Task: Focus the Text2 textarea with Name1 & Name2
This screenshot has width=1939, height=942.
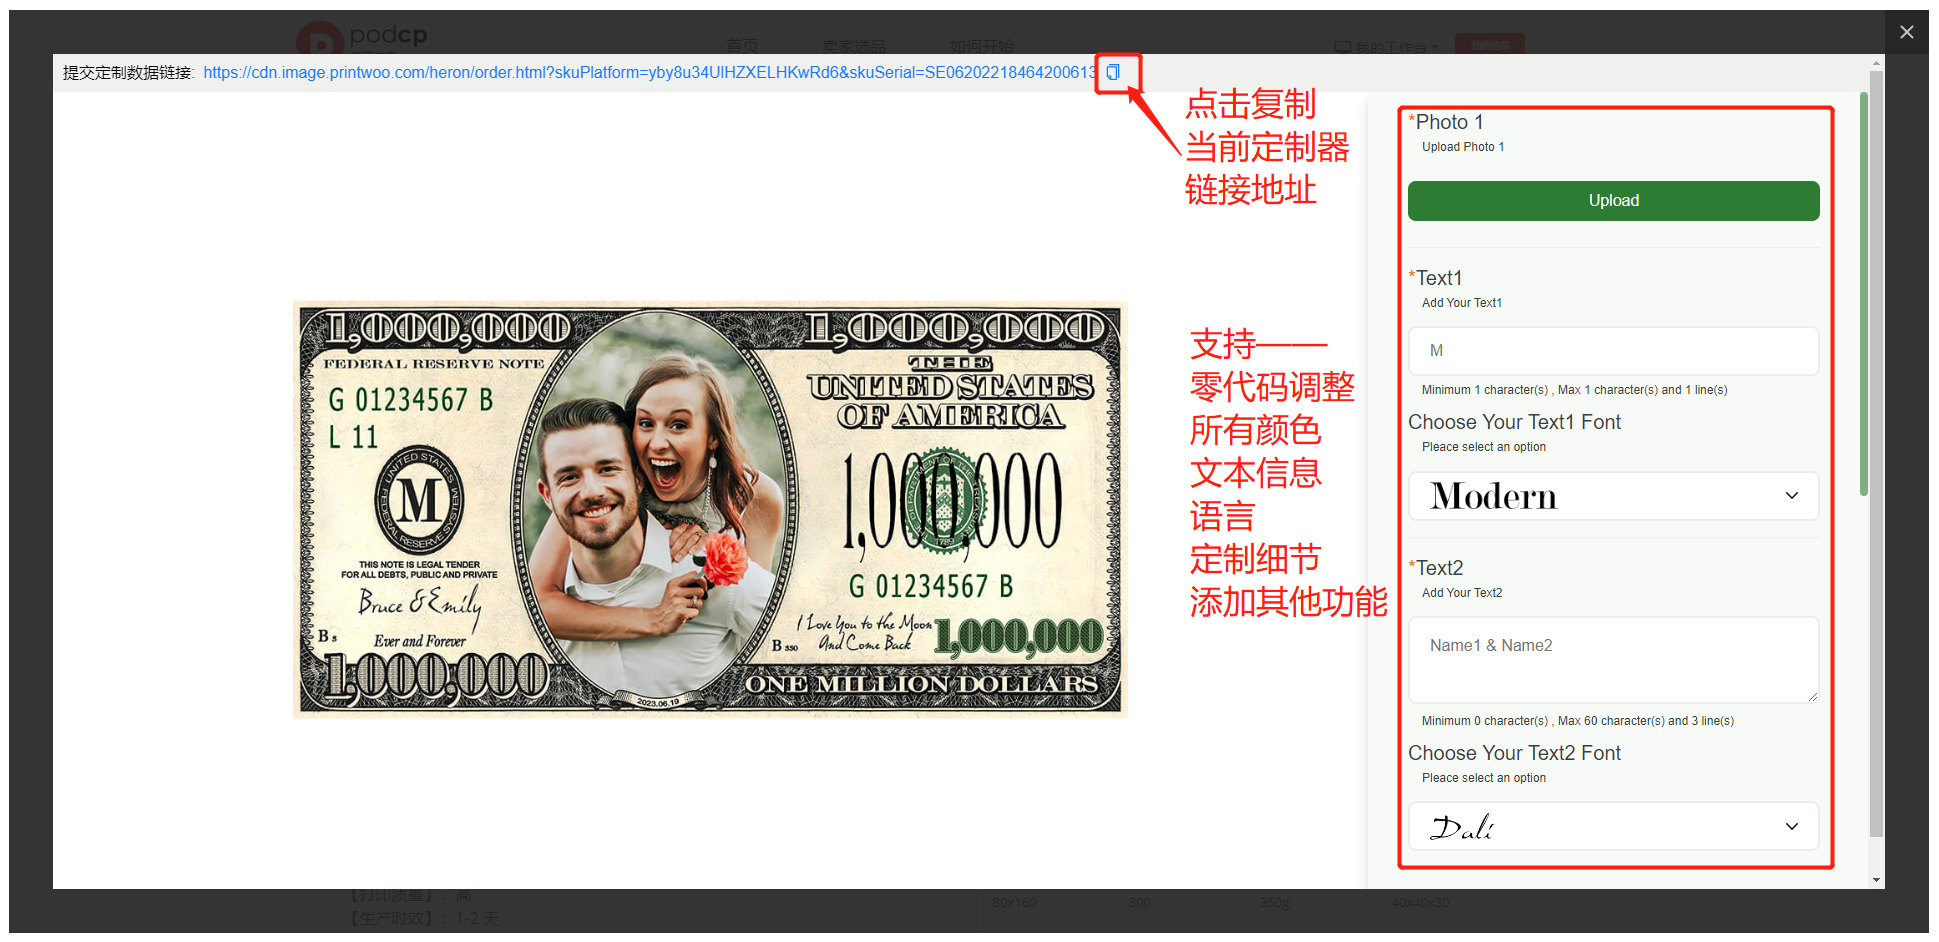Action: pyautogui.click(x=1613, y=660)
